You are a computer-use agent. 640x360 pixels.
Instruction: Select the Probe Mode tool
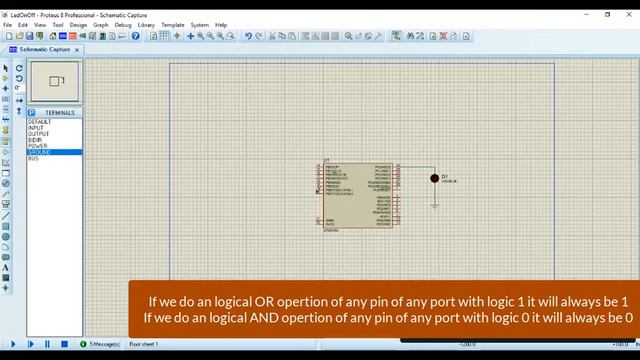click(x=6, y=194)
